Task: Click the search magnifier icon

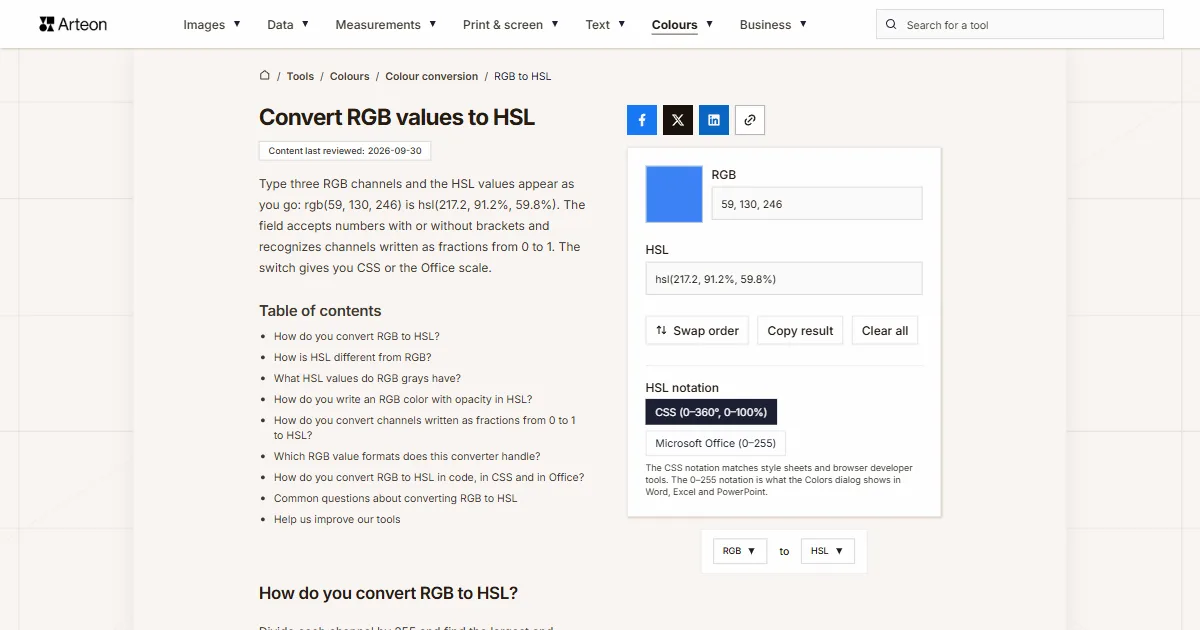Action: 892,25
